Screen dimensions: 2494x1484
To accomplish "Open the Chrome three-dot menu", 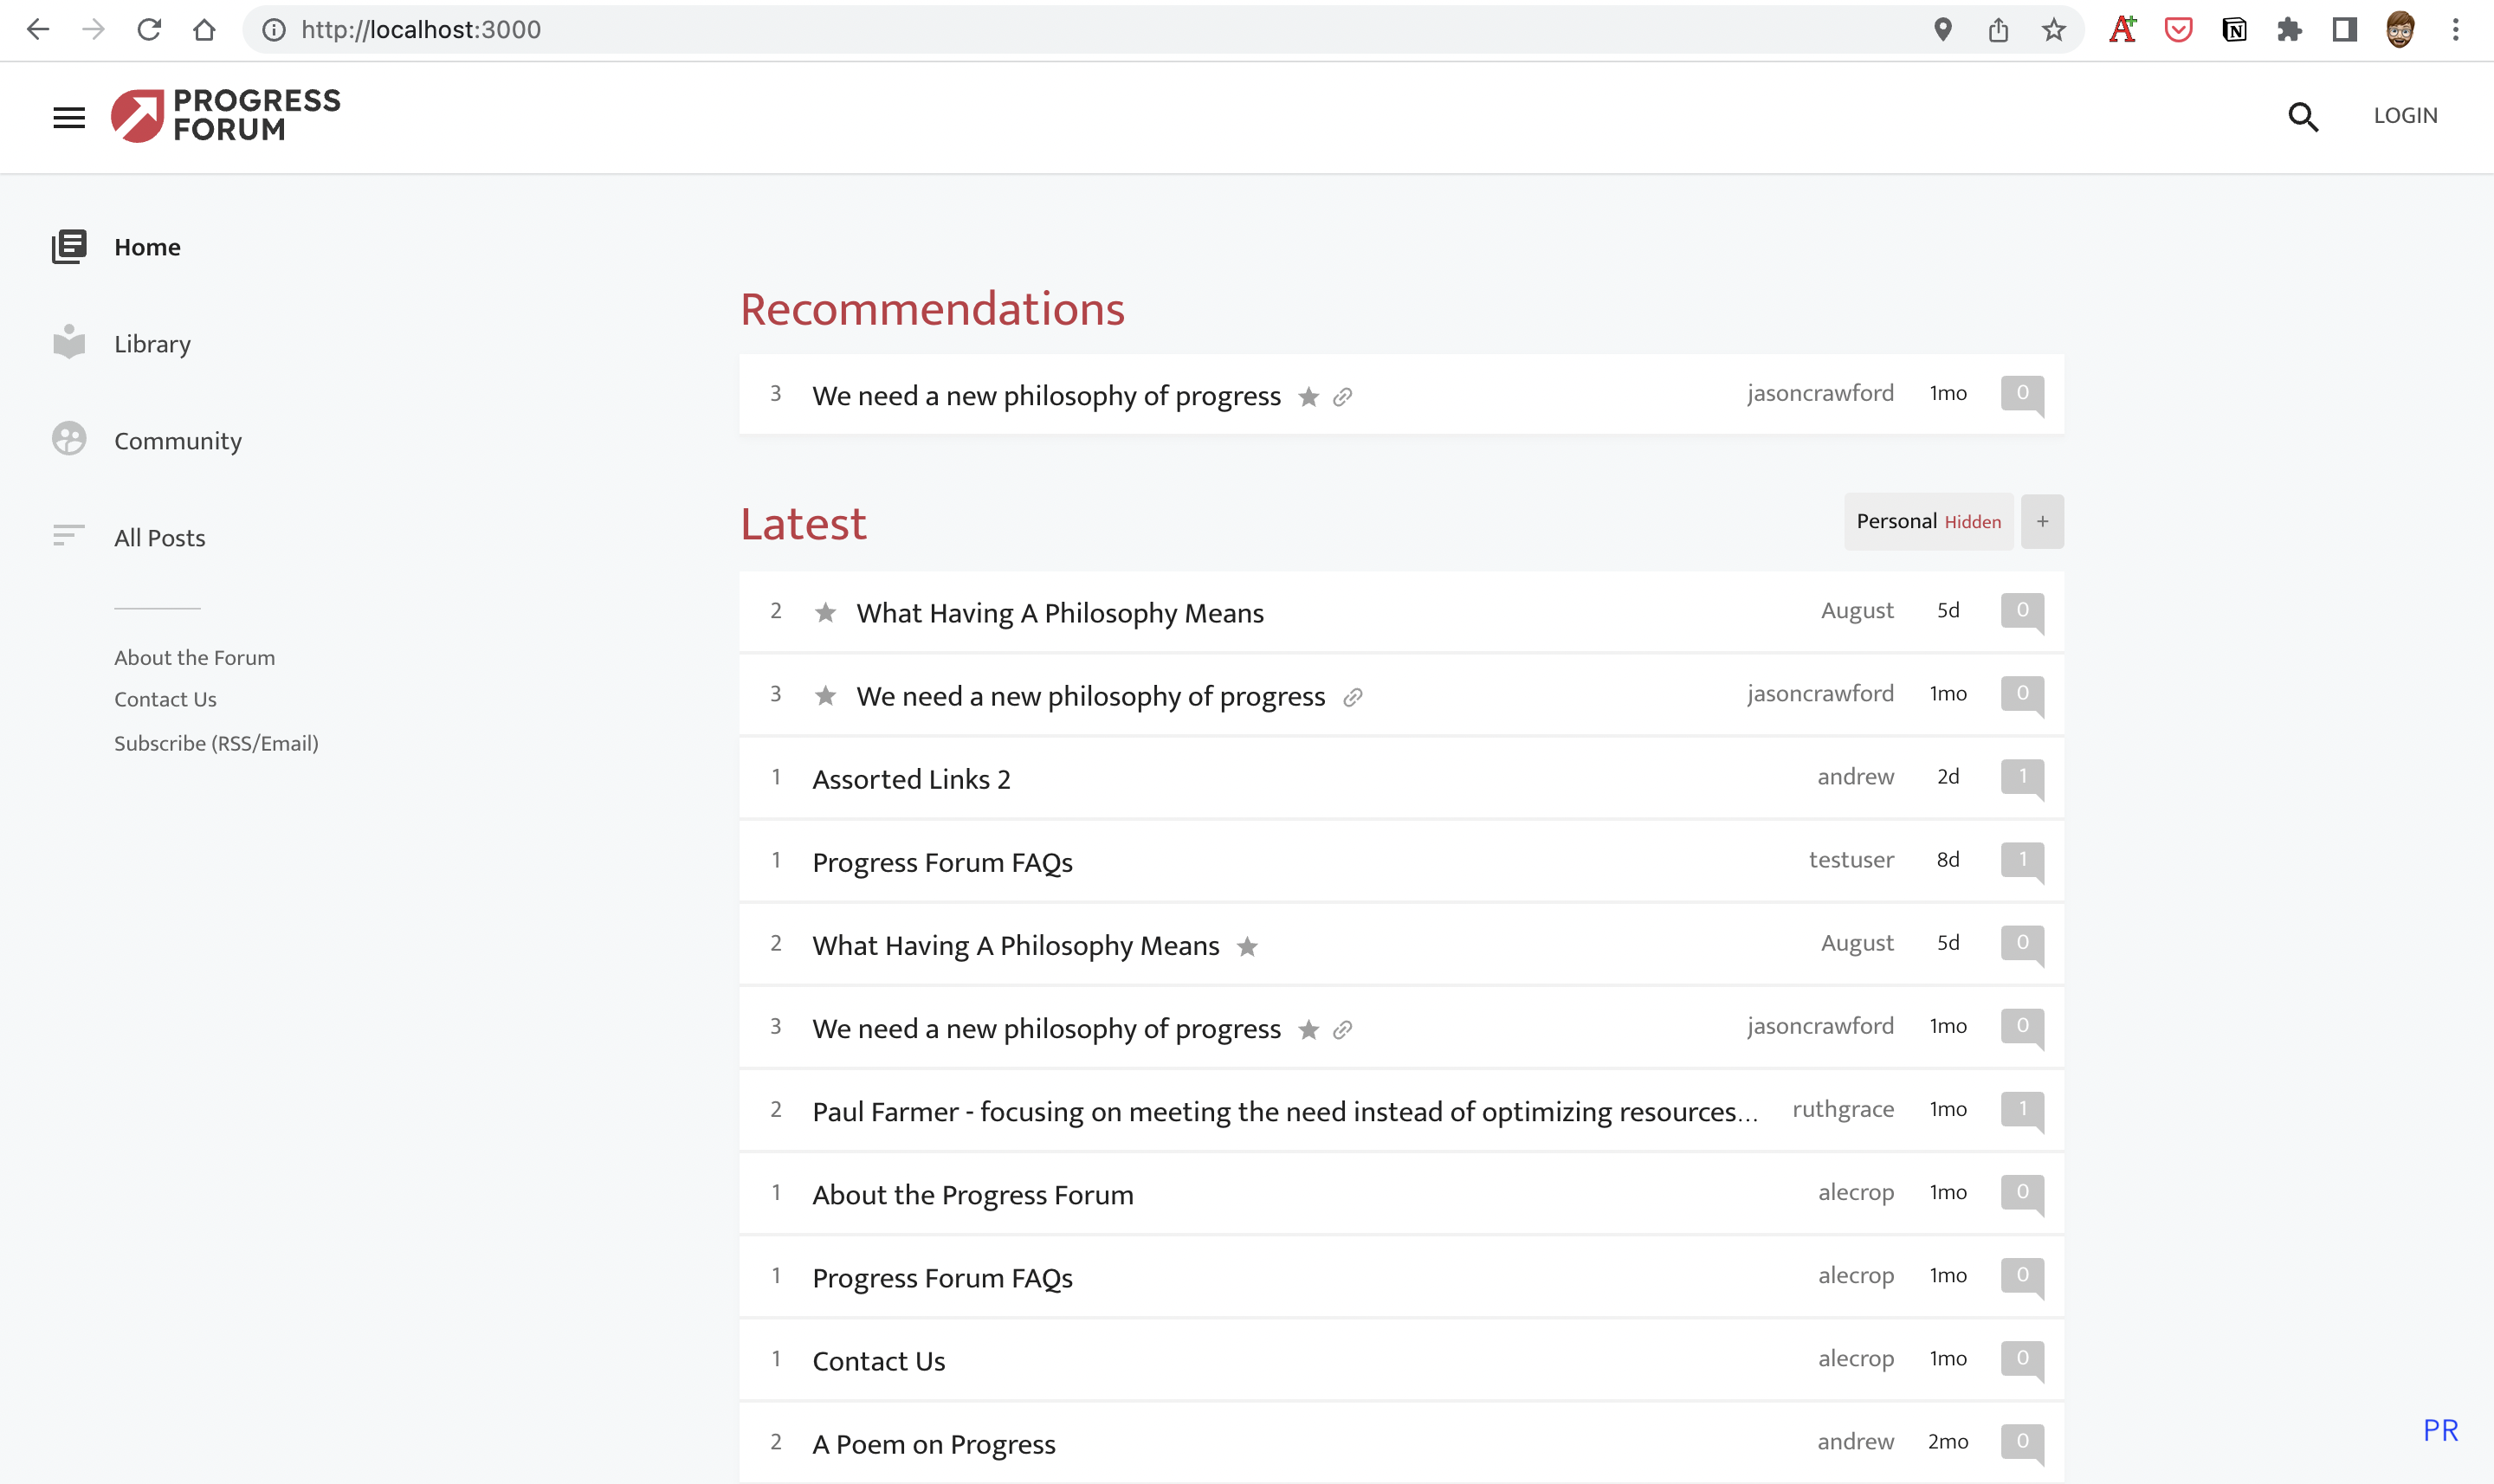I will coord(2455,30).
